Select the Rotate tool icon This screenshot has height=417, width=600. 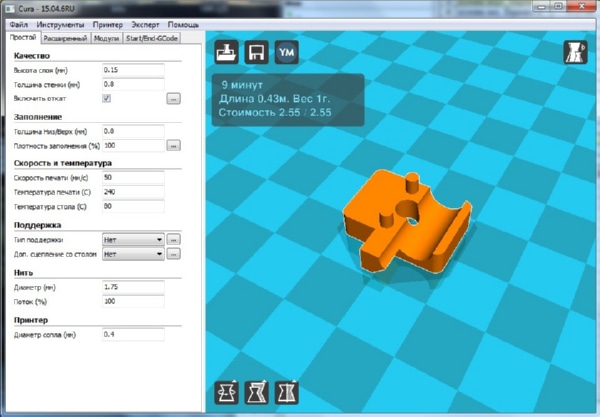(227, 393)
